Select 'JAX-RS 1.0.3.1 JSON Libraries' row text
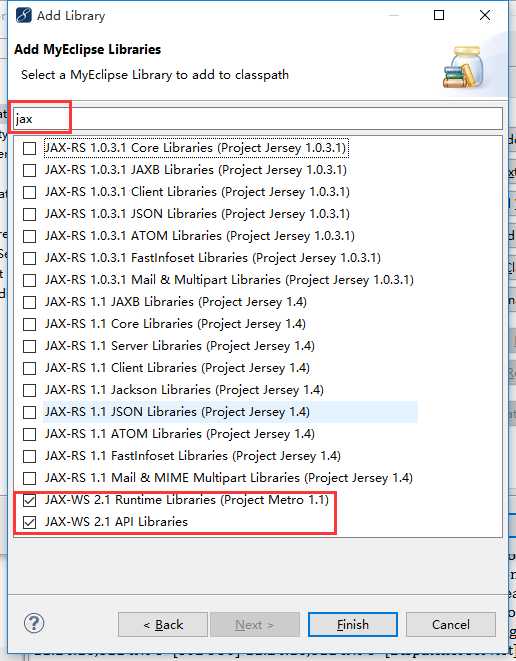Image resolution: width=516 pixels, height=661 pixels. pyautogui.click(x=197, y=214)
